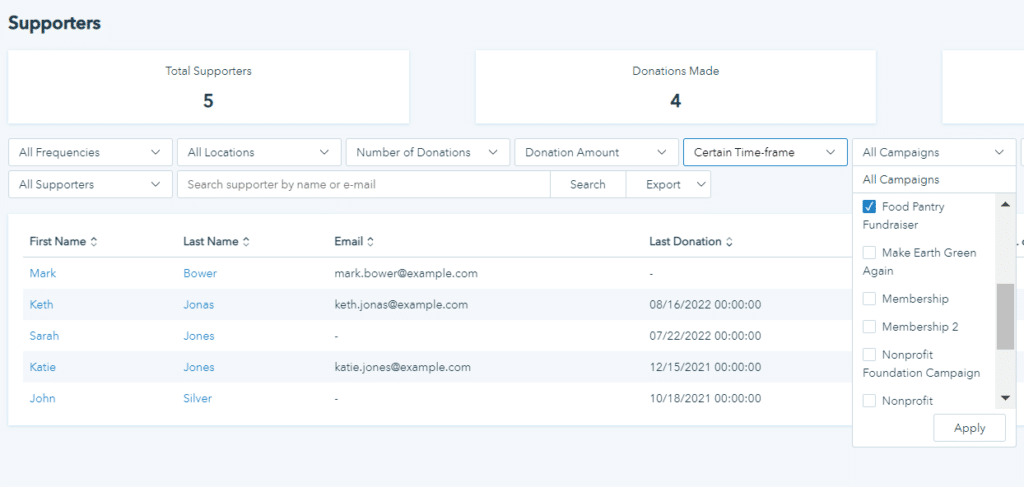Check last Nonprofit checkbox in list

click(x=869, y=401)
